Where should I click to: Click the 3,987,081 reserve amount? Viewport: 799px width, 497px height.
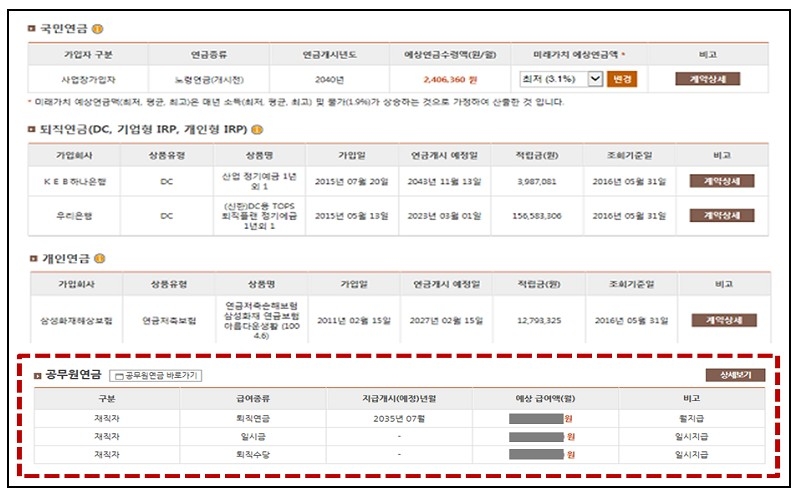537,181
